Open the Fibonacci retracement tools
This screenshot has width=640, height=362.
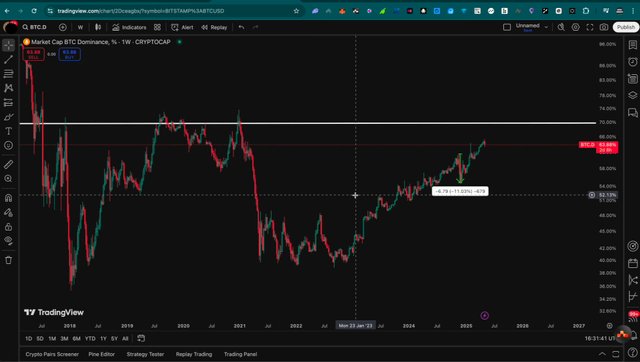click(x=9, y=73)
